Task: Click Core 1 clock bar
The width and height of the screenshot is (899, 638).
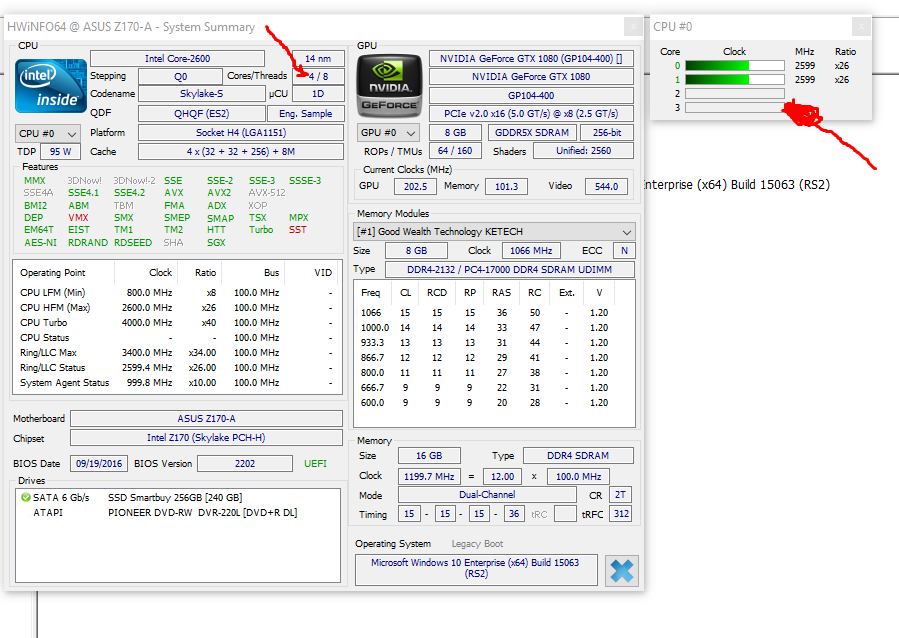Action: coord(734,80)
